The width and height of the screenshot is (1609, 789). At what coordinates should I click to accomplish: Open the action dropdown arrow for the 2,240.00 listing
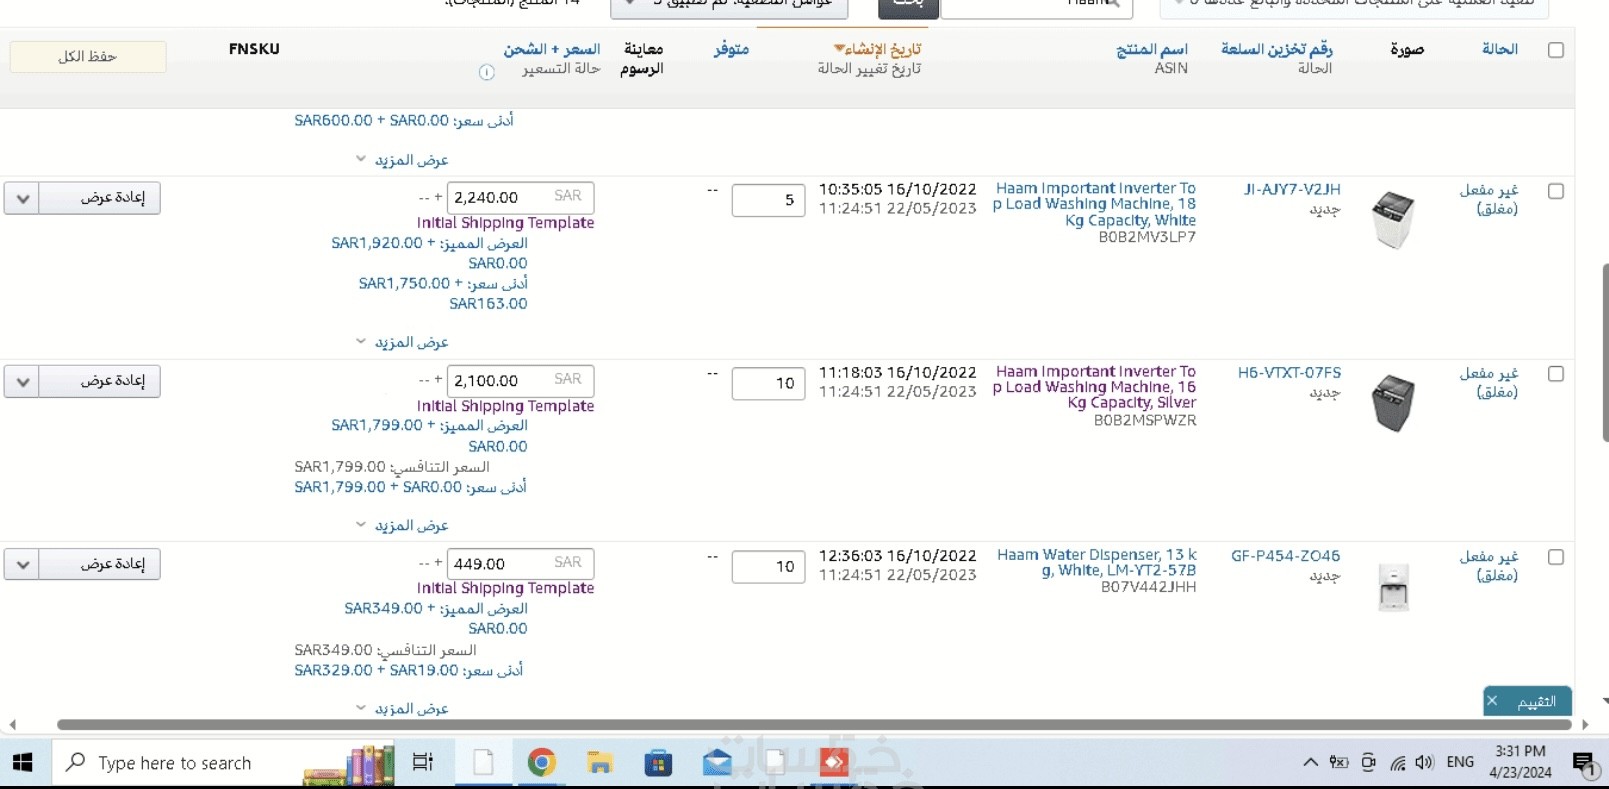coord(22,198)
